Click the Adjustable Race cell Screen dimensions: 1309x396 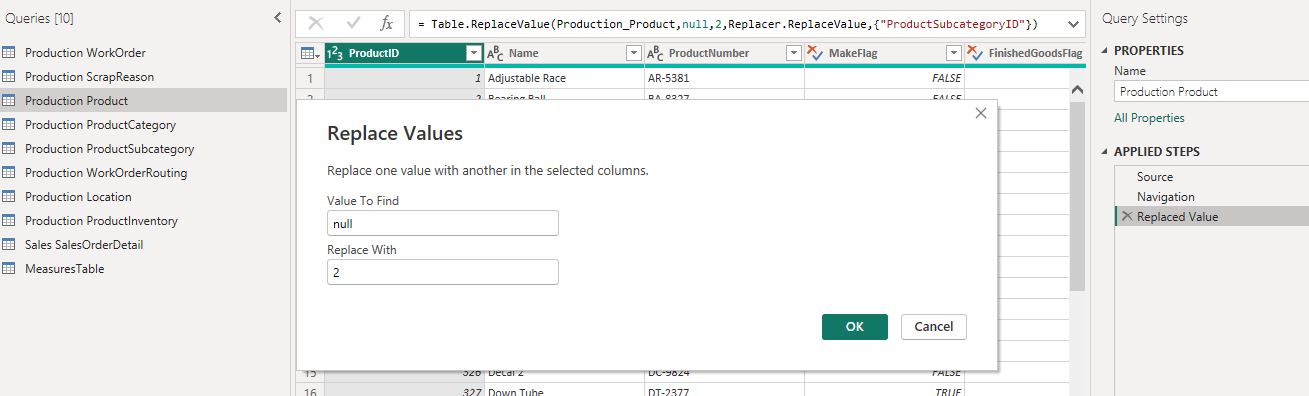click(x=564, y=77)
